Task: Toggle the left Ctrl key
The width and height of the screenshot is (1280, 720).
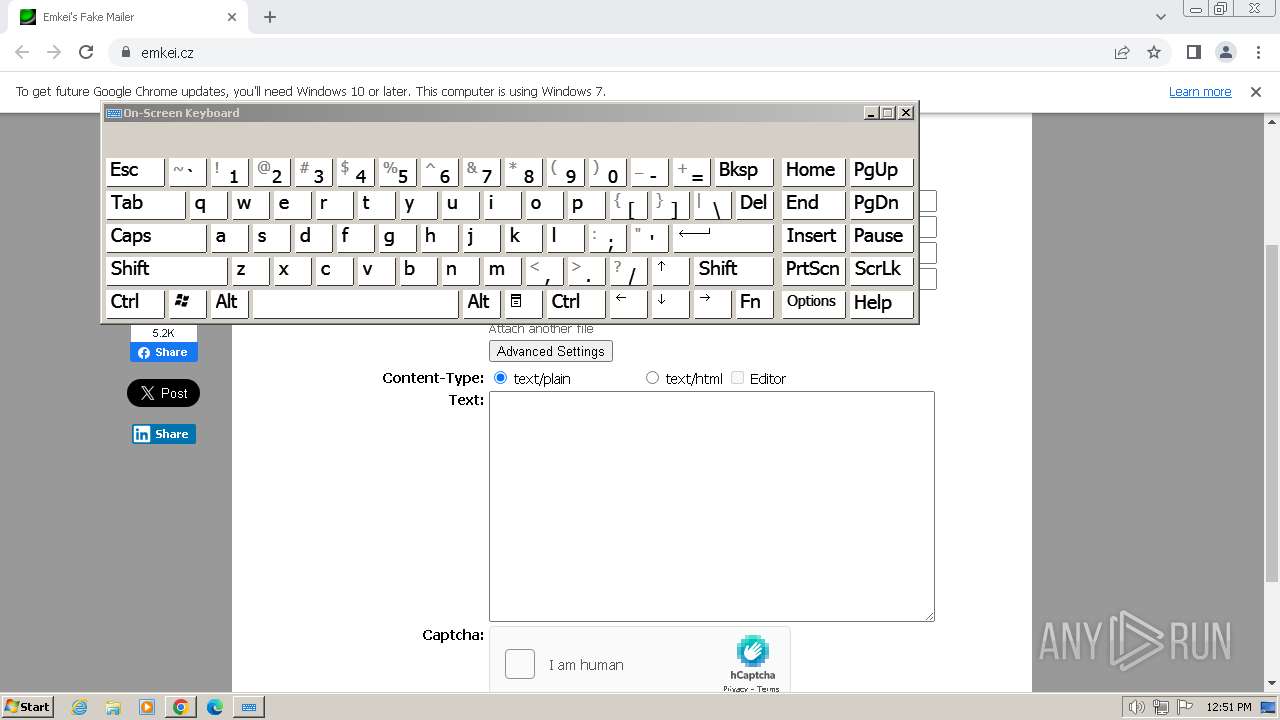Action: [135, 302]
